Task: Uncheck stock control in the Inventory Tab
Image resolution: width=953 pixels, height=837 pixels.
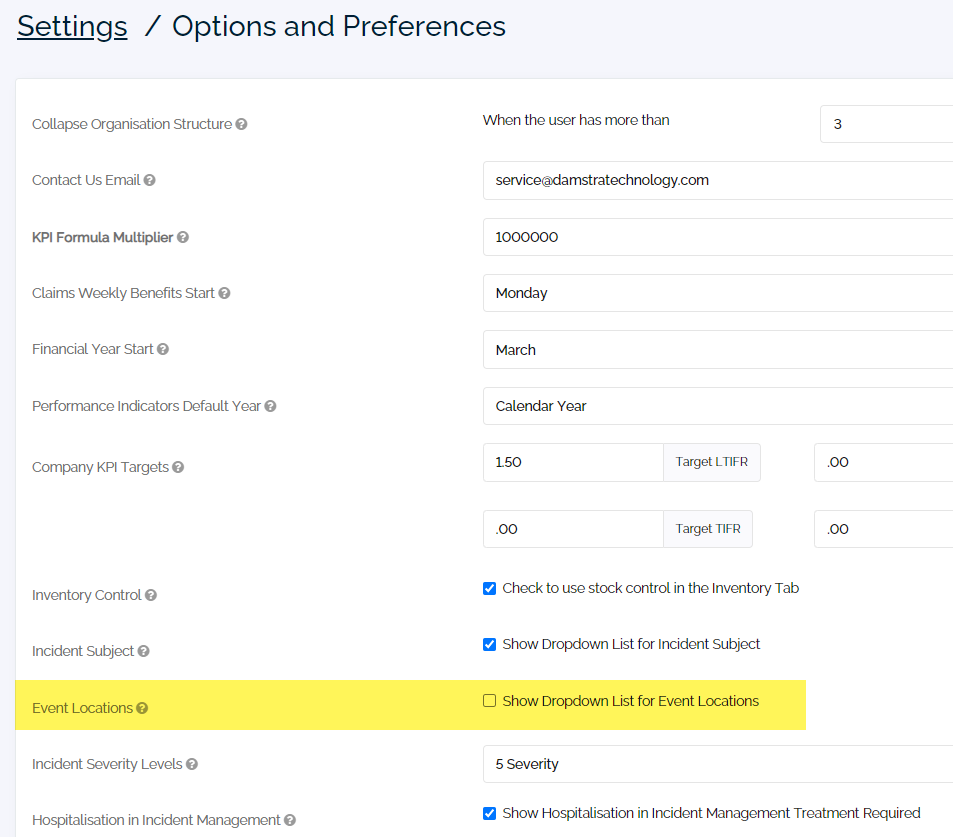Action: 489,588
